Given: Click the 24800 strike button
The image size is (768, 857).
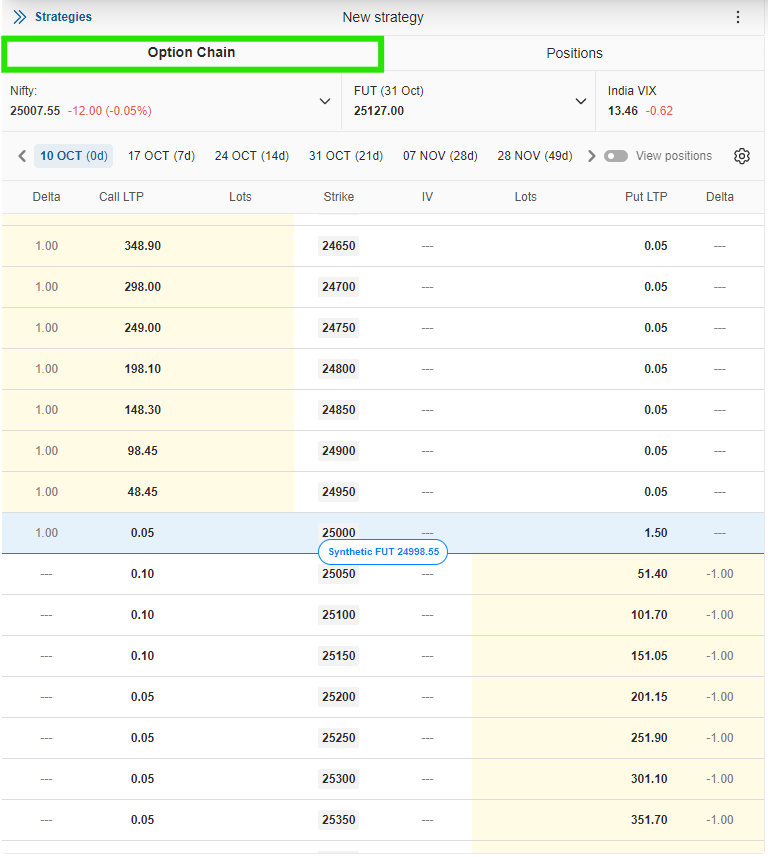Looking at the screenshot, I should coord(338,369).
